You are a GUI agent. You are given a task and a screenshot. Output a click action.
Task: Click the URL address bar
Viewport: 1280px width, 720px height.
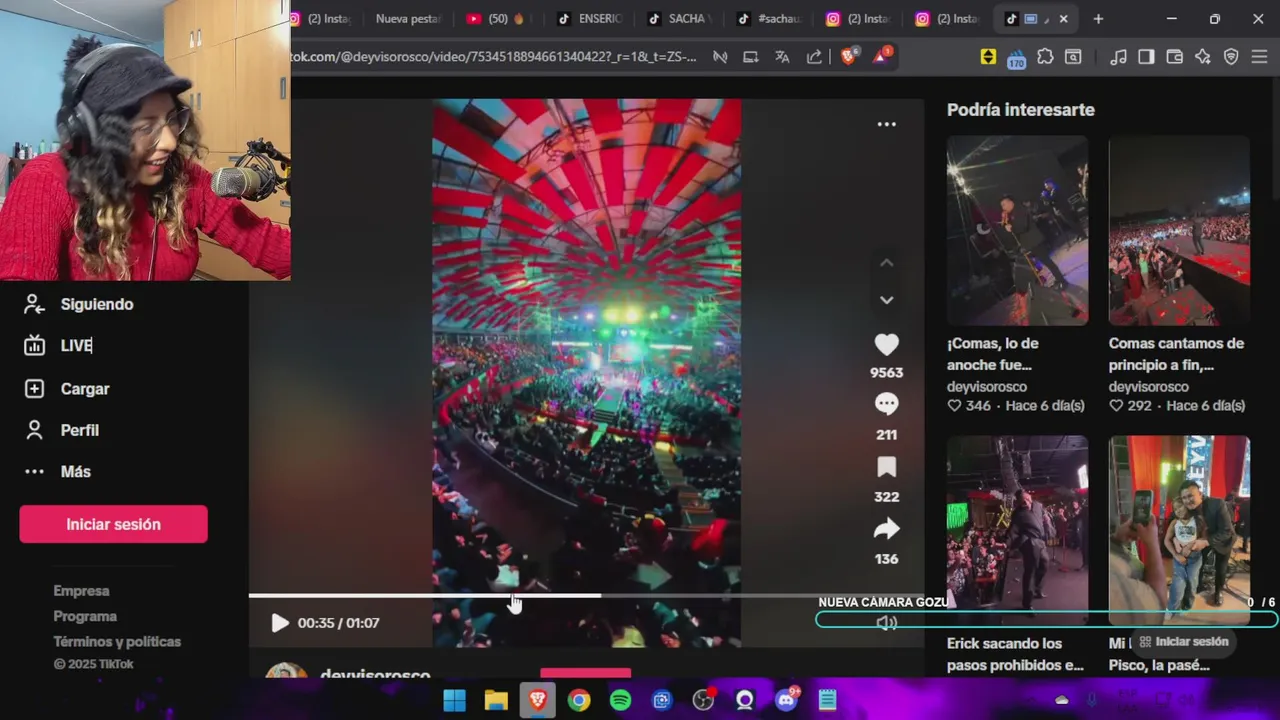point(494,57)
